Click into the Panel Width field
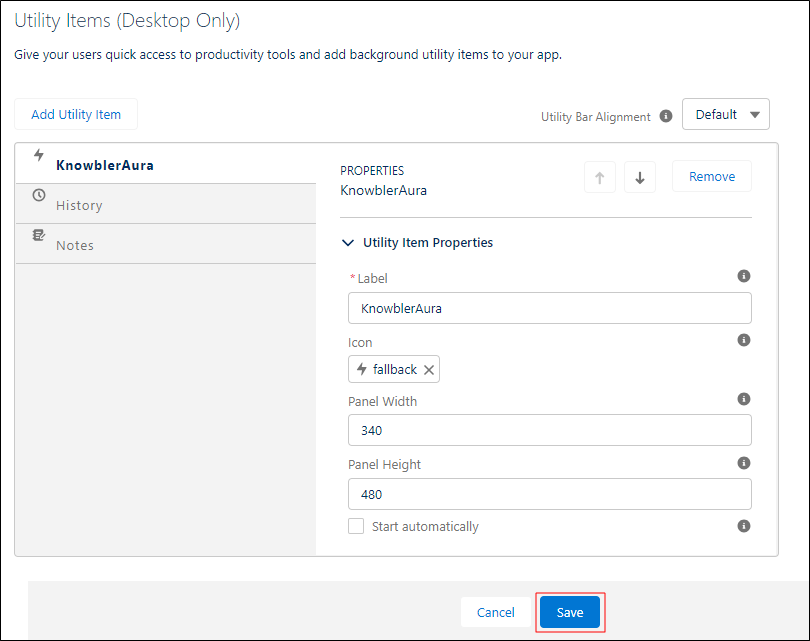Image resolution: width=810 pixels, height=641 pixels. click(550, 430)
